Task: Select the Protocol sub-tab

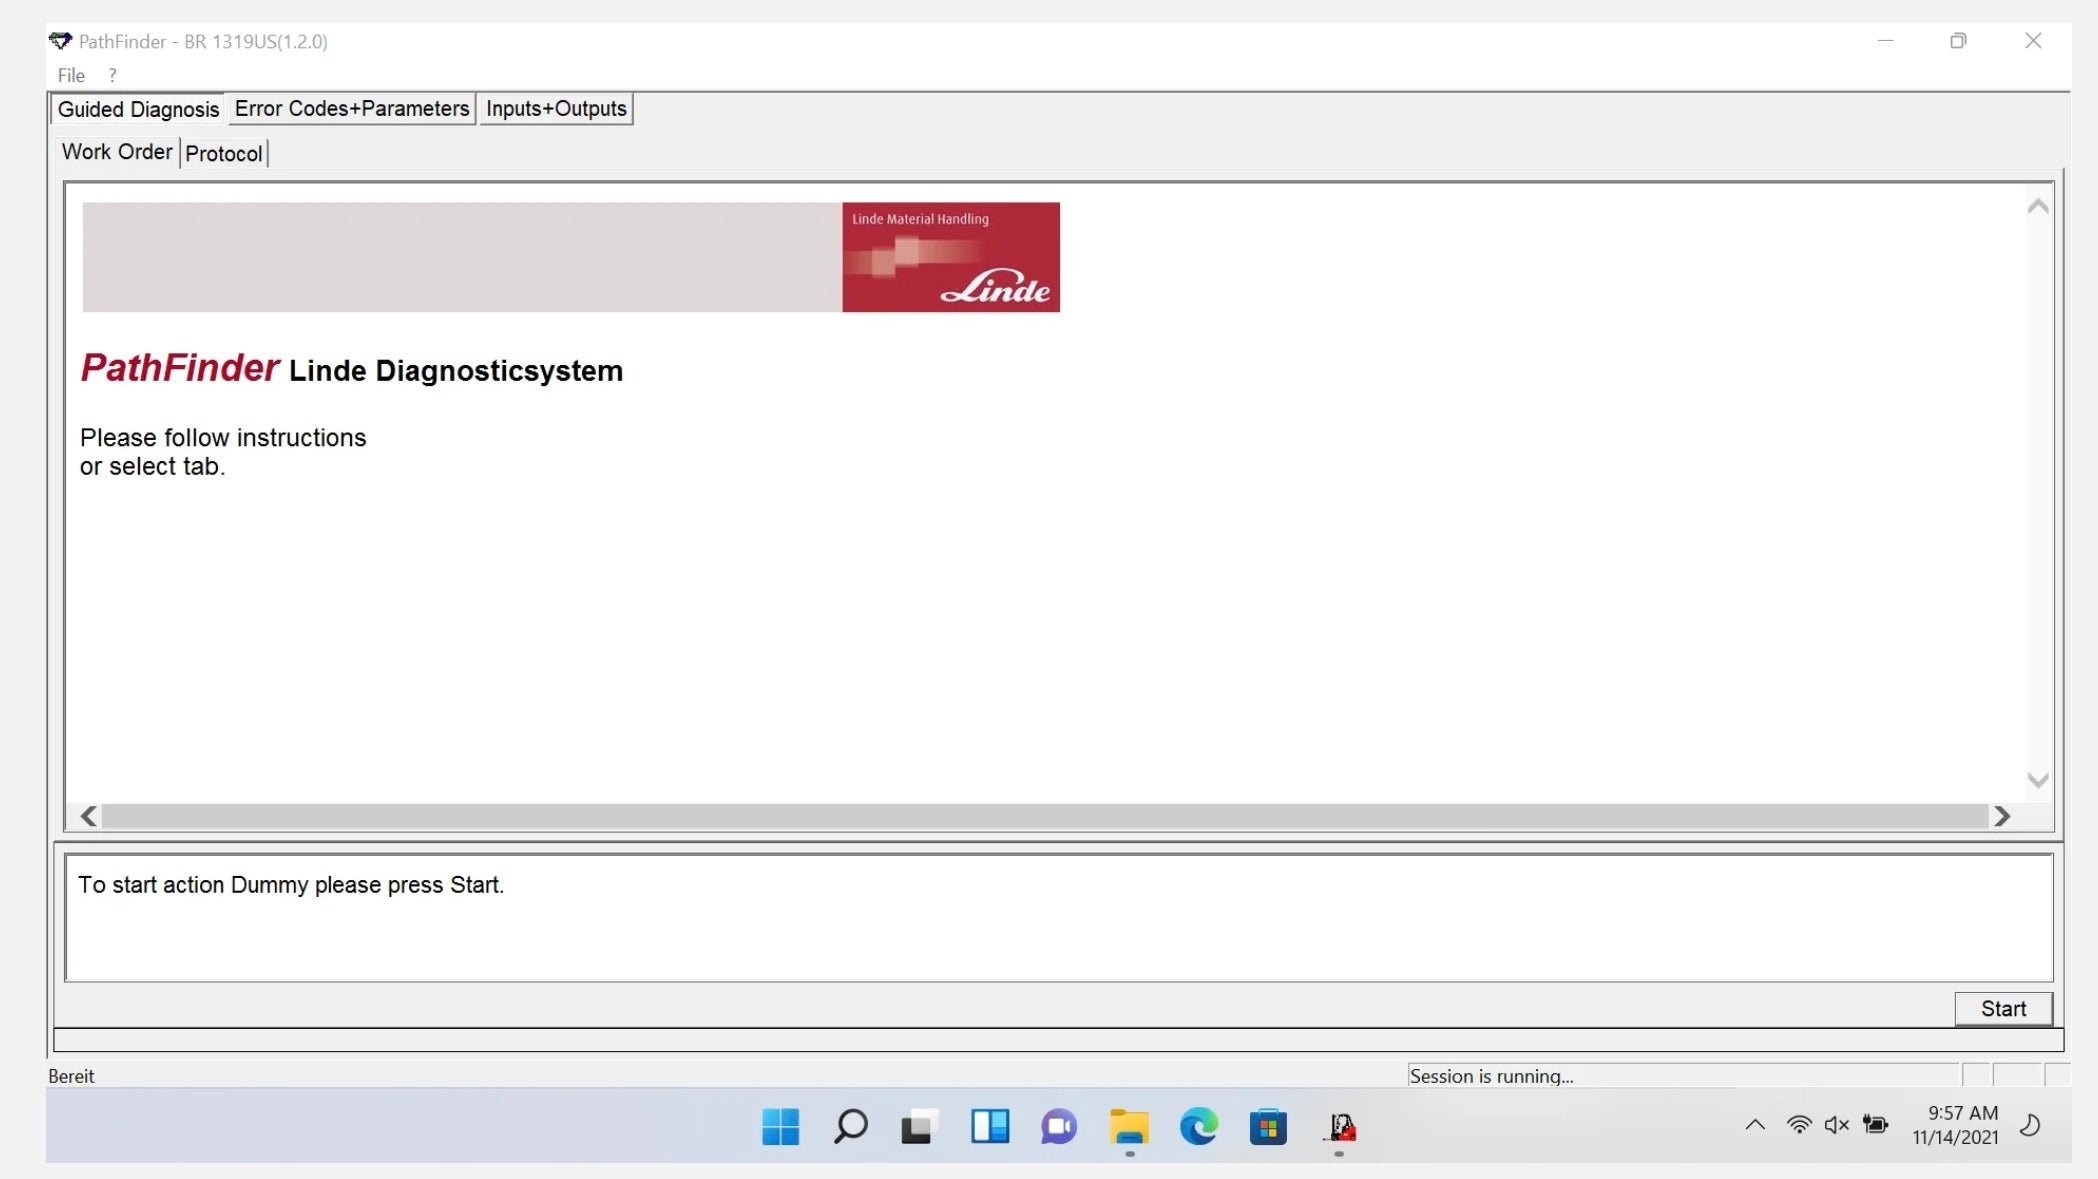Action: tap(224, 154)
